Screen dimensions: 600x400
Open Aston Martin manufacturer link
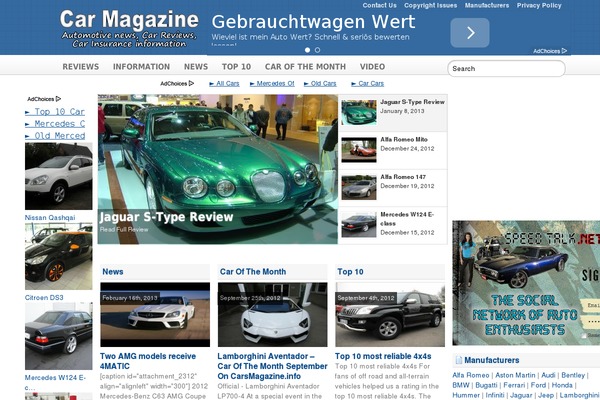[515, 375]
